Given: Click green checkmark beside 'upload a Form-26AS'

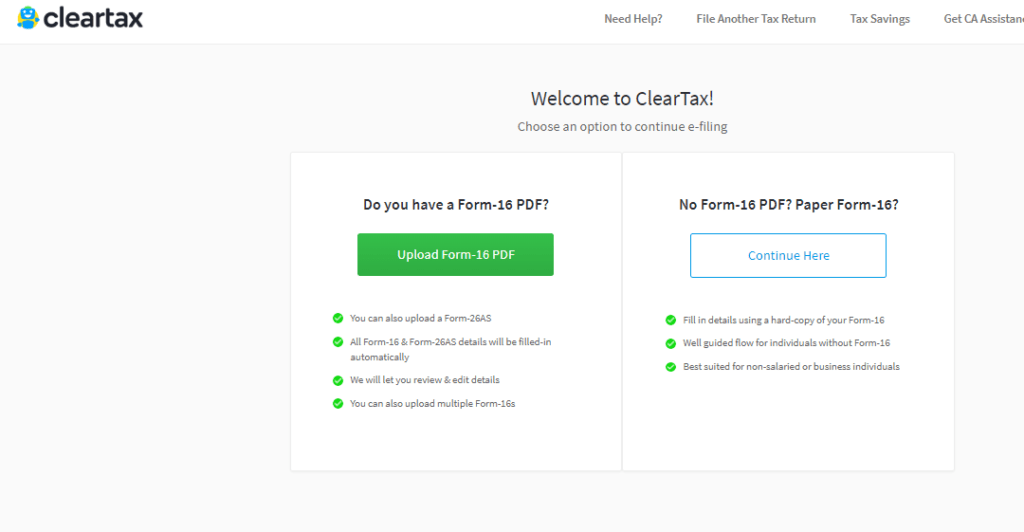Looking at the screenshot, I should coord(338,318).
